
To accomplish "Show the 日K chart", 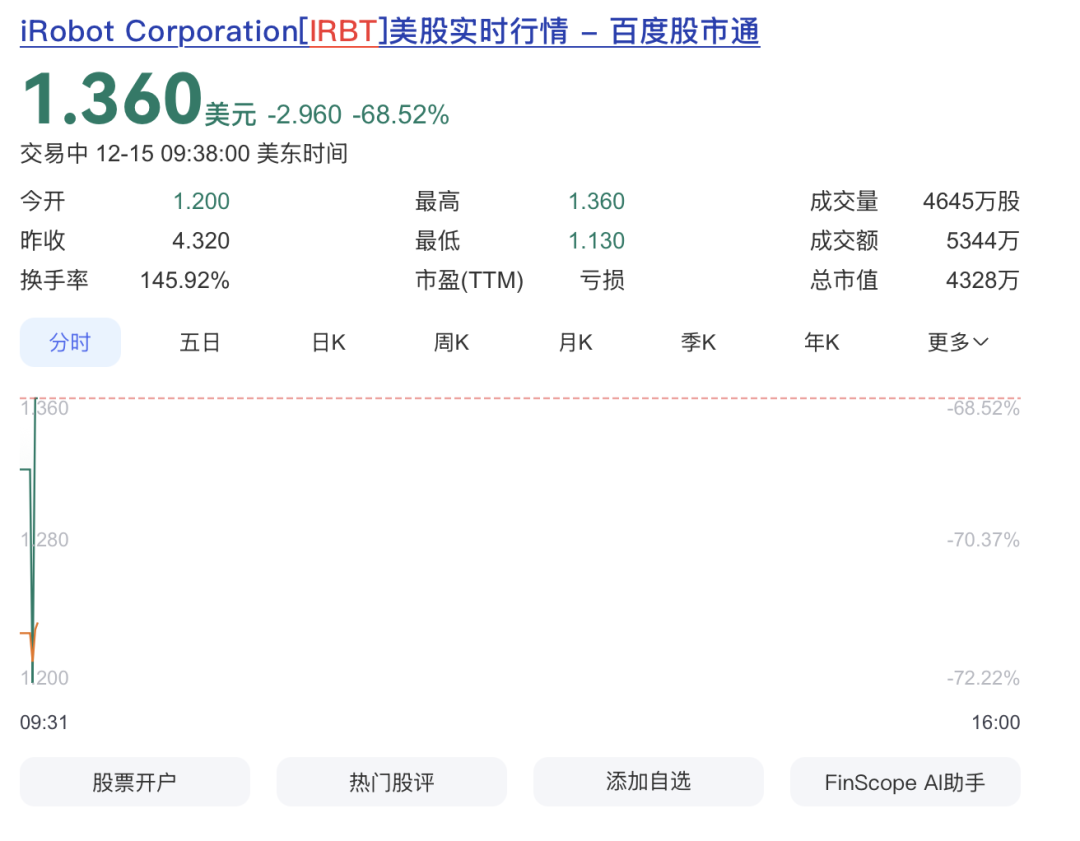I will tap(328, 343).
